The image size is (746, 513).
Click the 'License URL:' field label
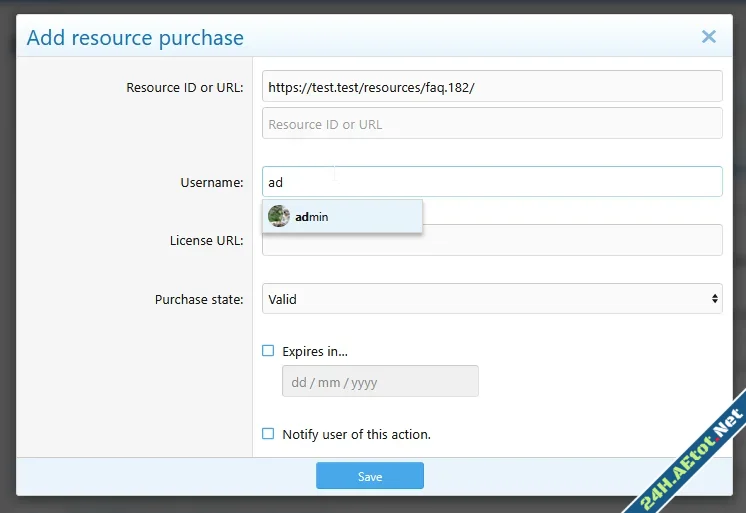pos(206,240)
